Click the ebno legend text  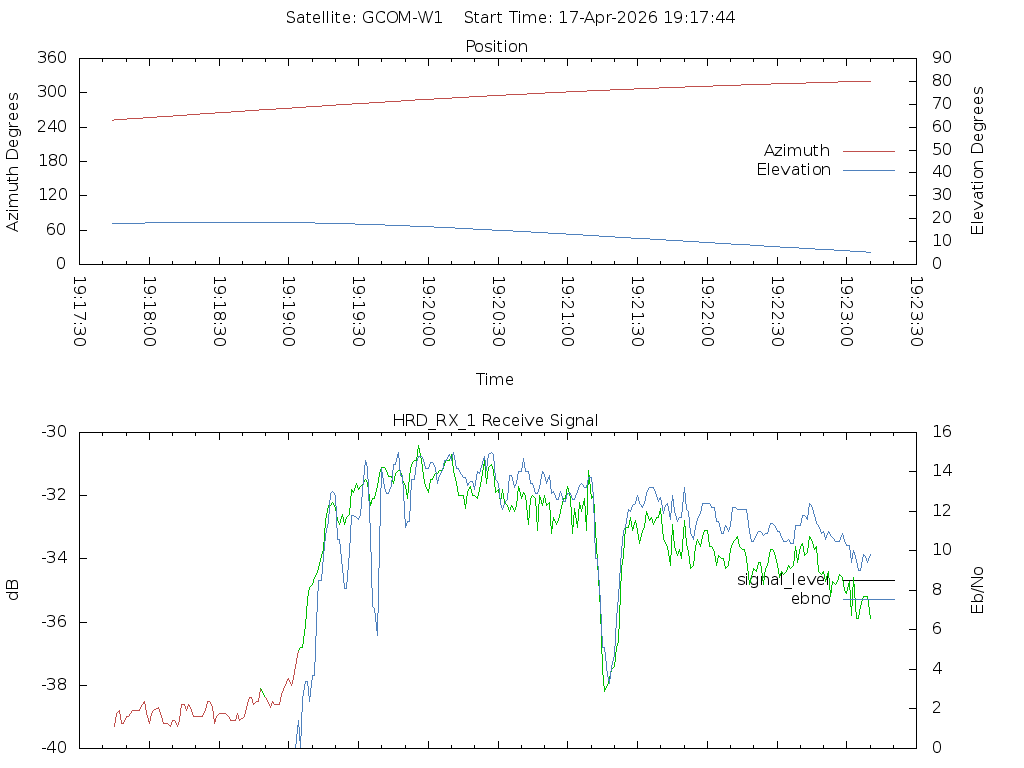tap(810, 599)
